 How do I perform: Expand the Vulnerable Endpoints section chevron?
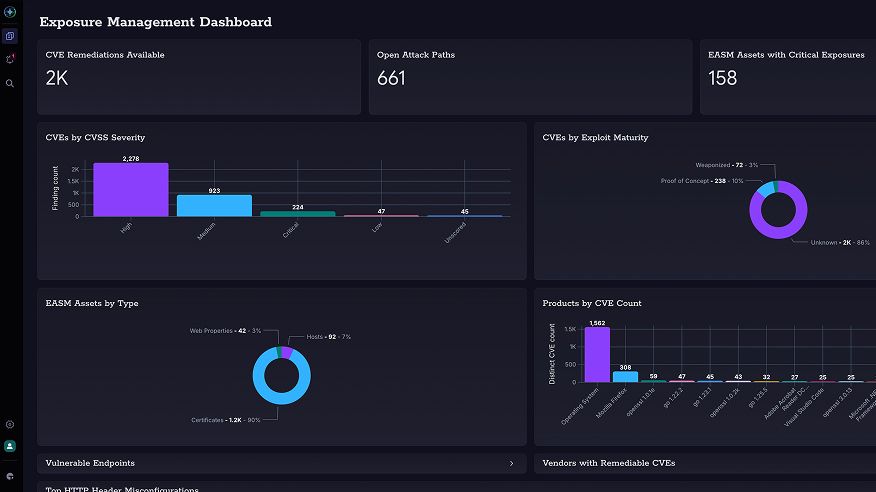coord(511,464)
